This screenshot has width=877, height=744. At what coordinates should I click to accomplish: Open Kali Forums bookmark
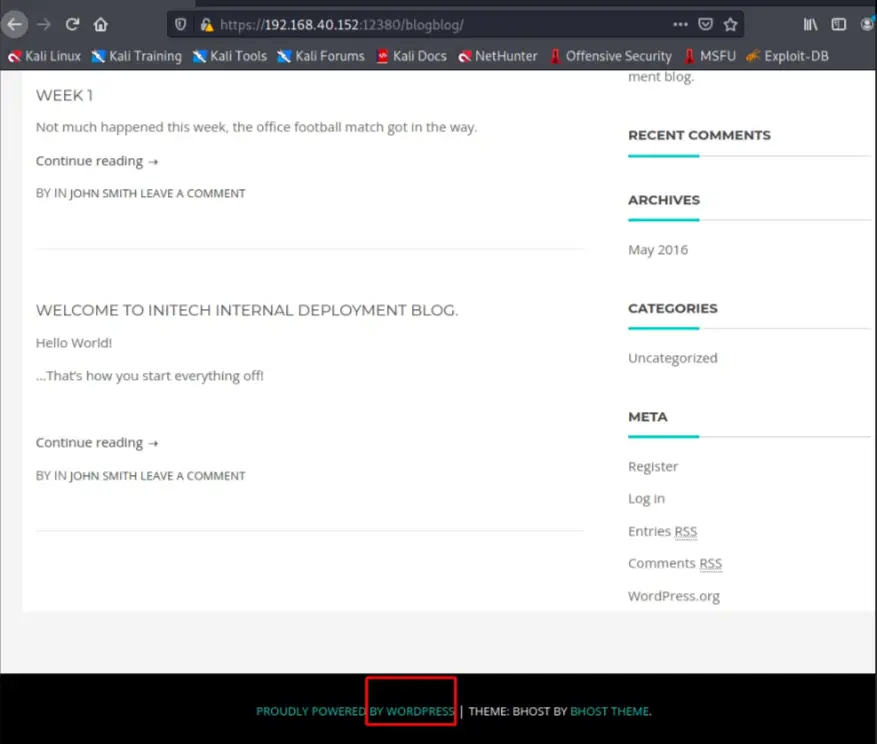[x=321, y=56]
